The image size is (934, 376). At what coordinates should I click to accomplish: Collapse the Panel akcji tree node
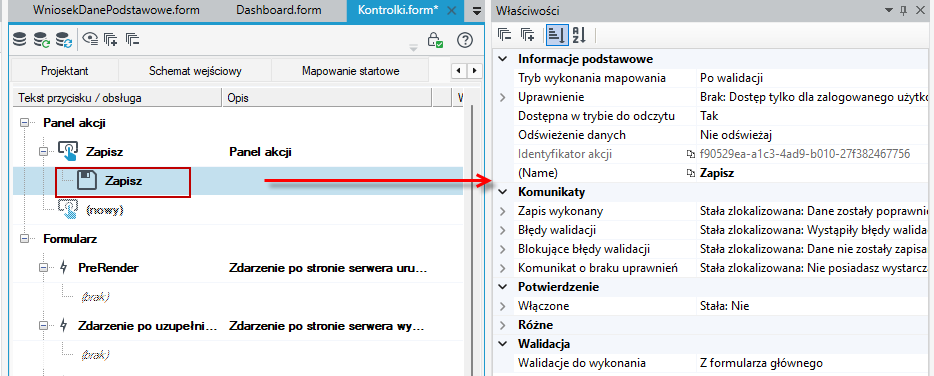pos(24,123)
